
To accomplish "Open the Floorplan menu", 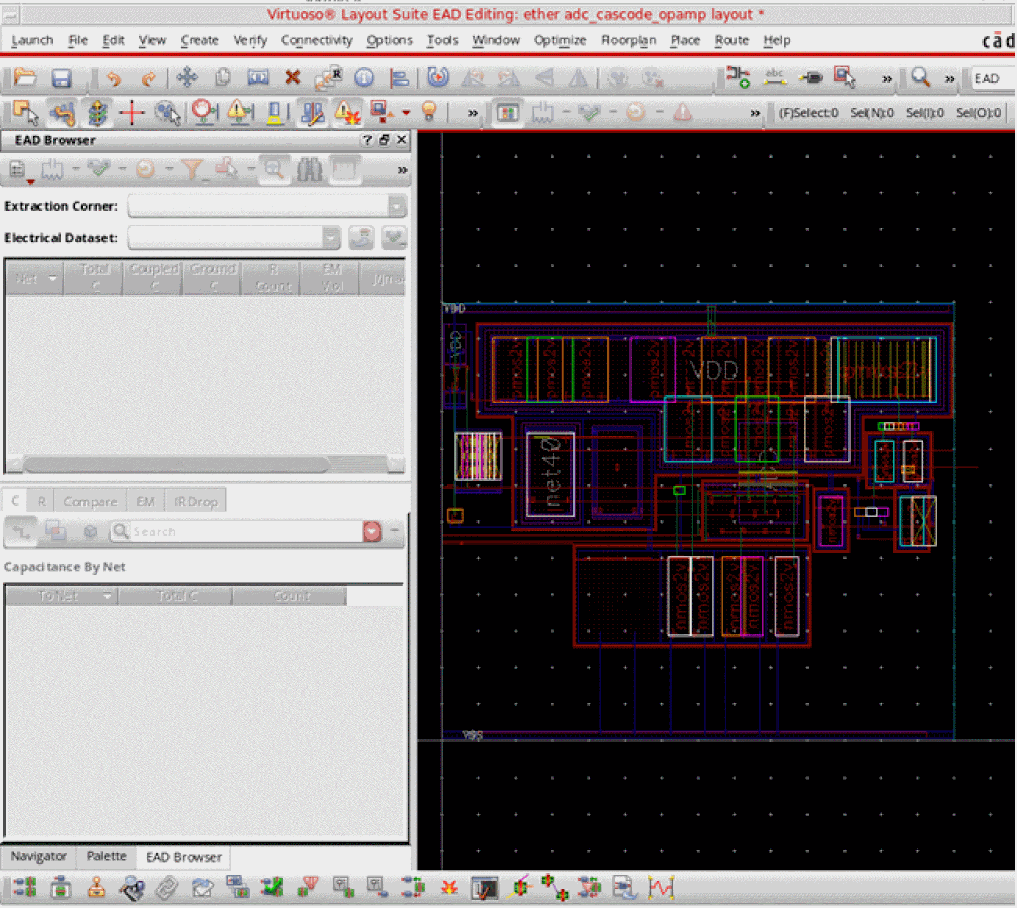I will point(627,40).
